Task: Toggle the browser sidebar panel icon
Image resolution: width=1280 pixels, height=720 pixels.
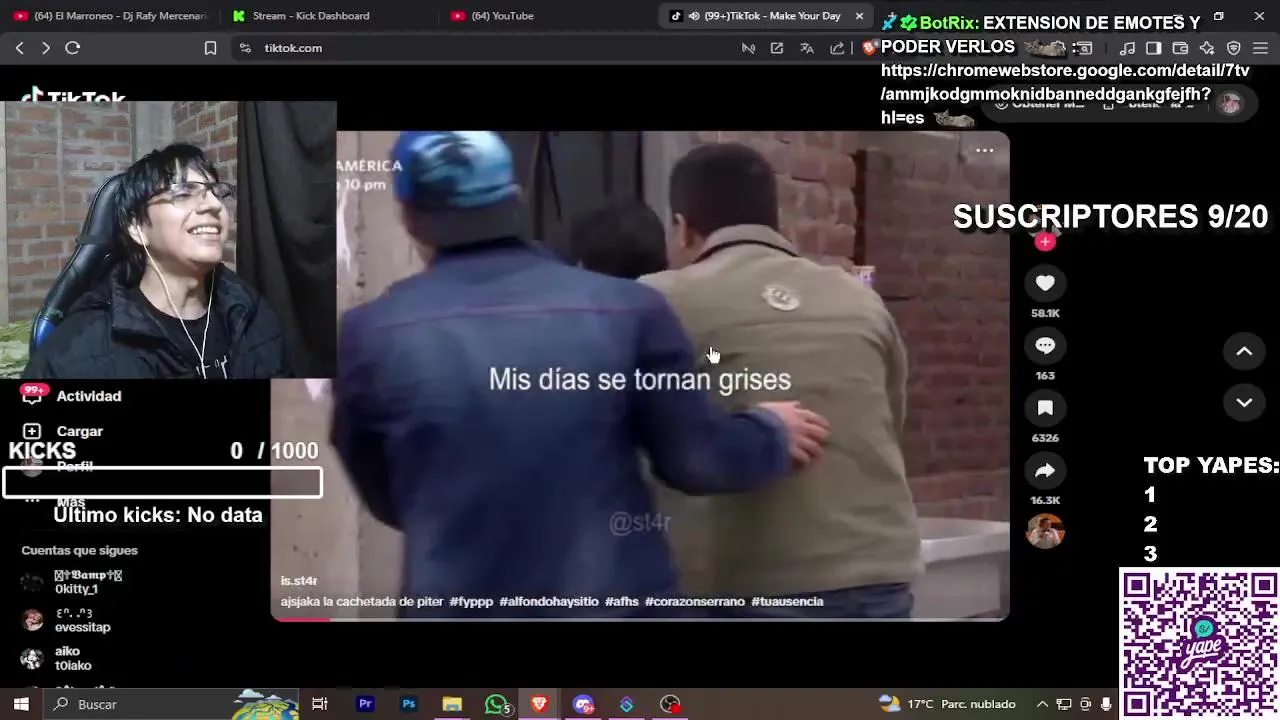Action: [1153, 48]
